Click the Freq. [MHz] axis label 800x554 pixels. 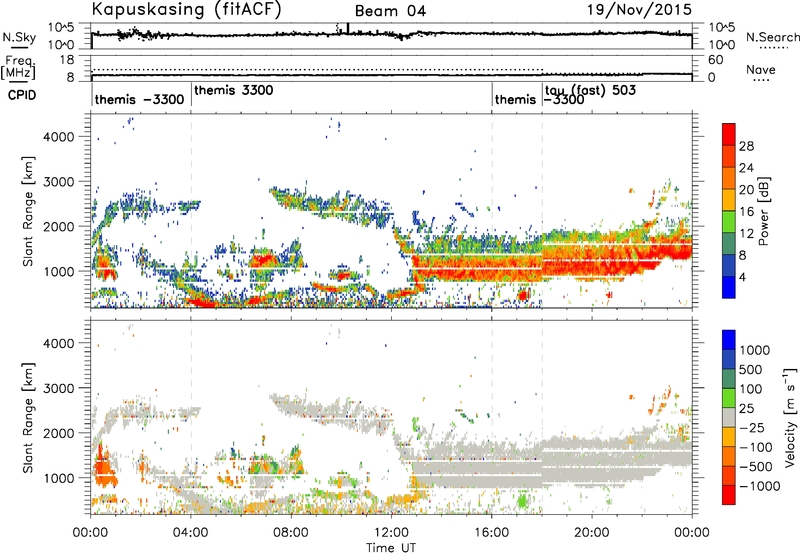click(18, 68)
